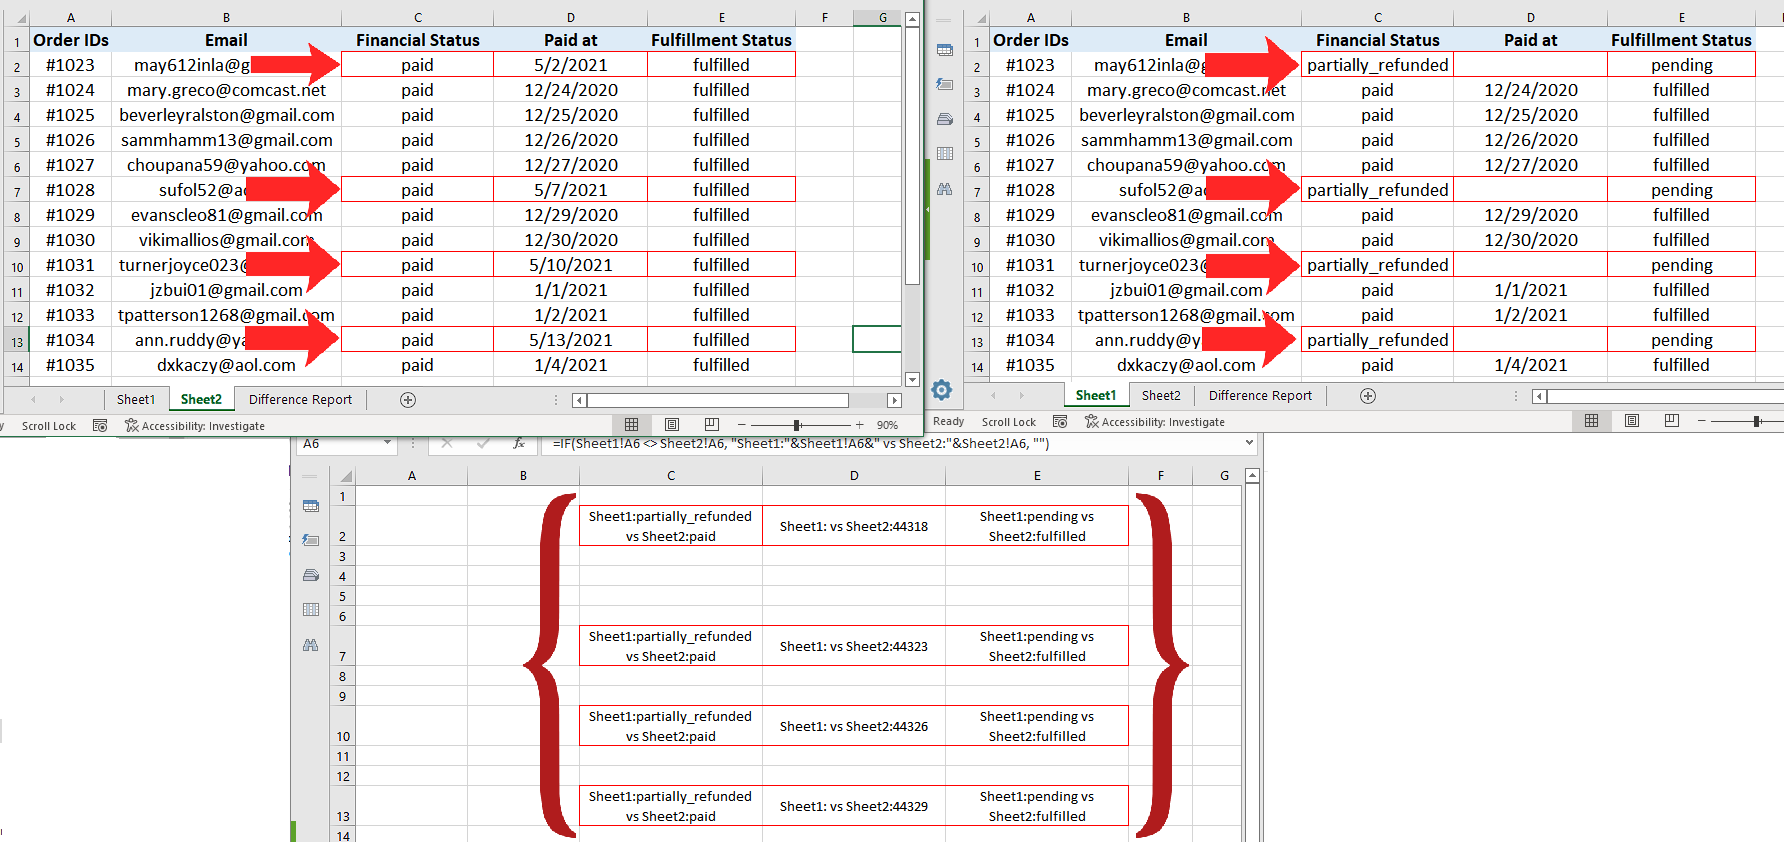Click the binoculars icon in bottom workbook sidebar

311,645
